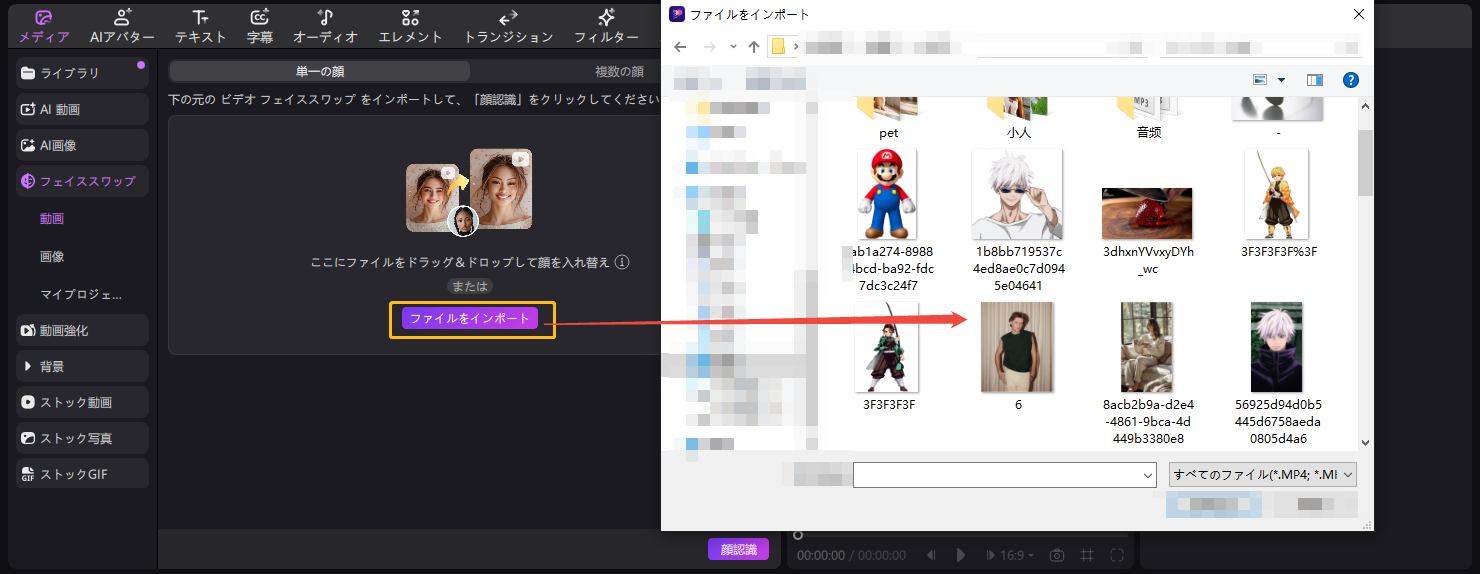Image resolution: width=1480 pixels, height=574 pixels.
Task: Click the snapshot camera icon in preview bar
Action: pyautogui.click(x=1056, y=555)
